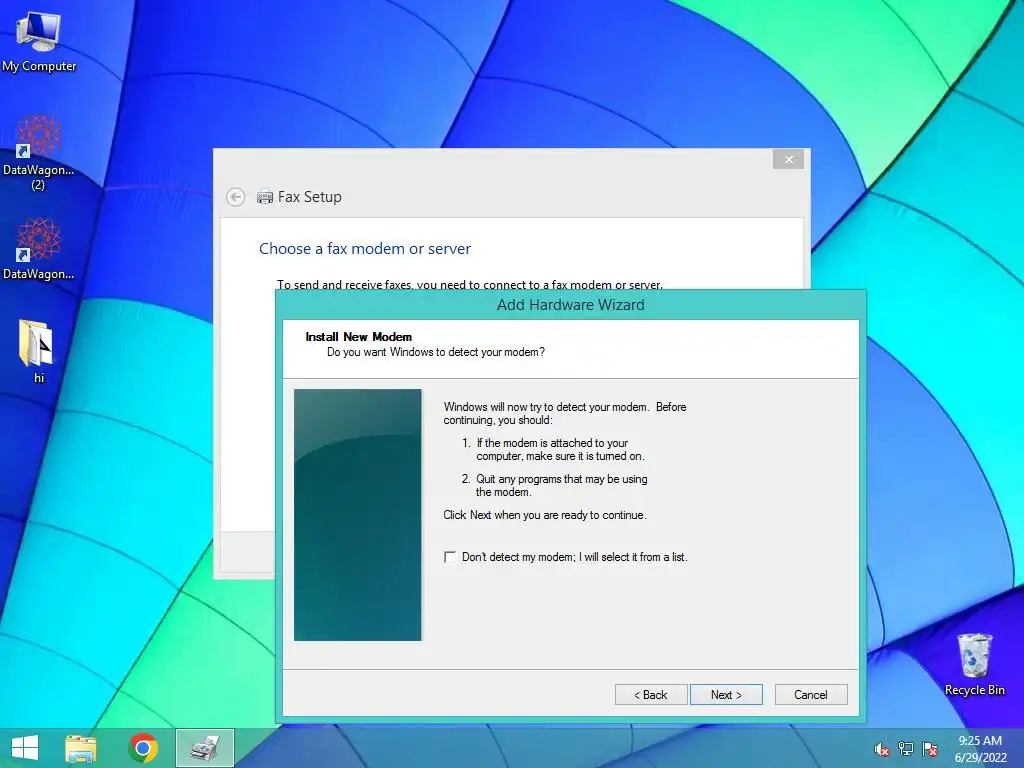
Task: Click 'Click Next when you are ready' text
Action: 545,515
